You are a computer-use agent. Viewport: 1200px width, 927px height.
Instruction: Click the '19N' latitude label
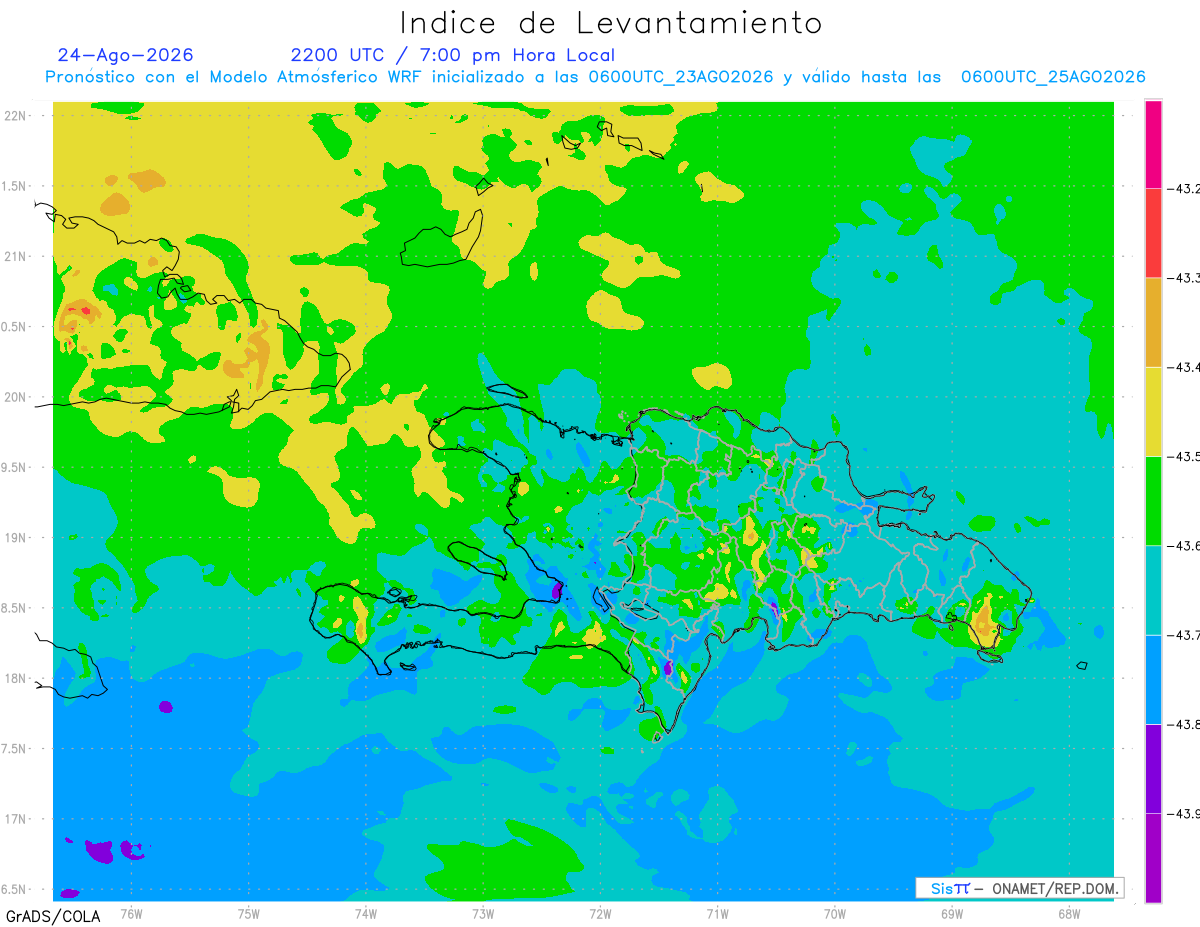pyautogui.click(x=17, y=538)
